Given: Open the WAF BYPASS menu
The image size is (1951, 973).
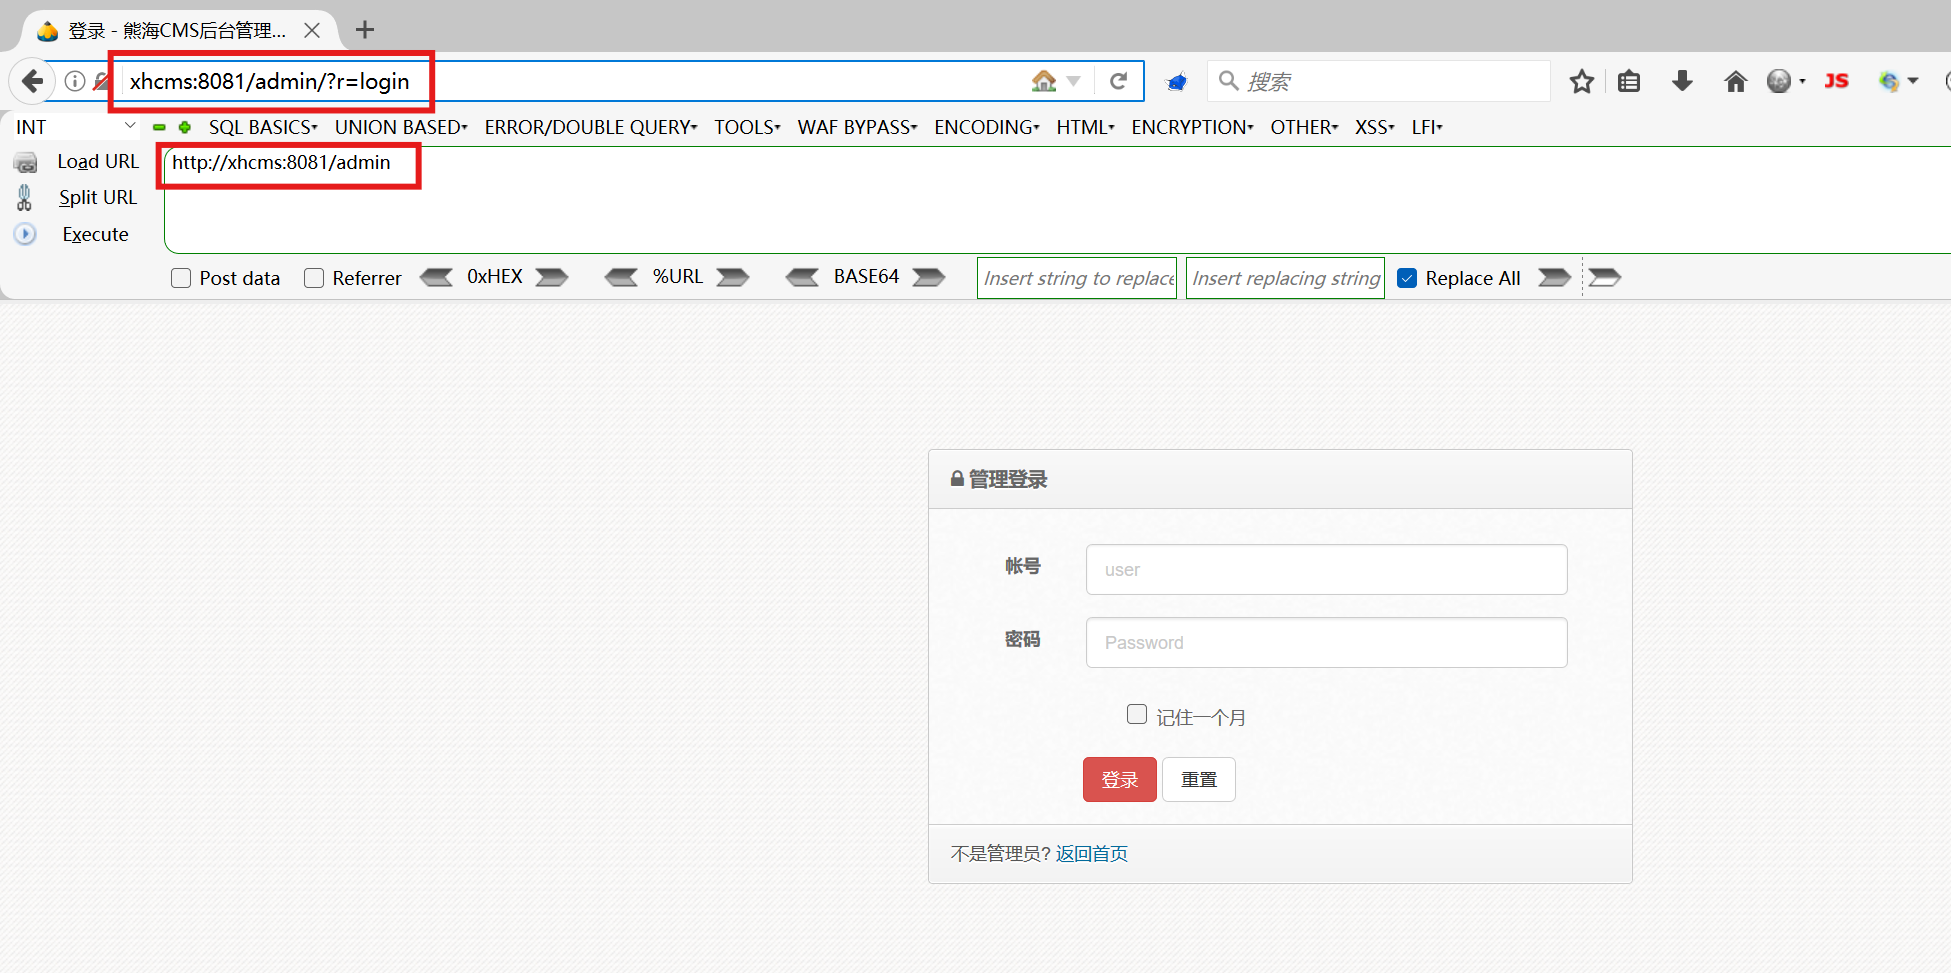Looking at the screenshot, I should click(x=857, y=127).
